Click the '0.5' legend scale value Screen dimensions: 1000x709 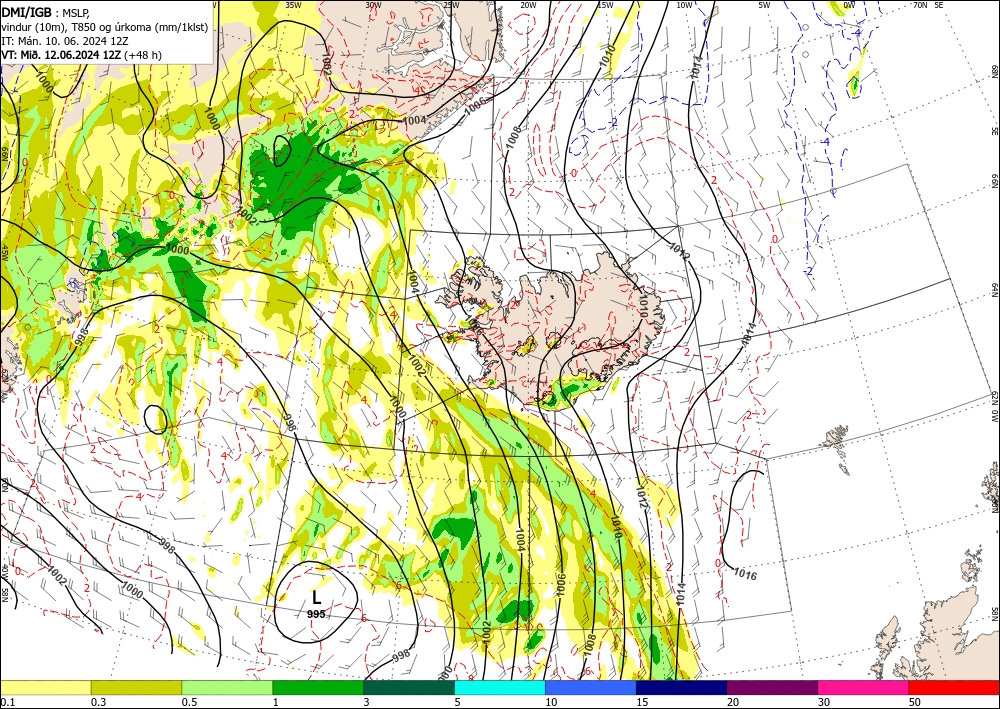189,702
